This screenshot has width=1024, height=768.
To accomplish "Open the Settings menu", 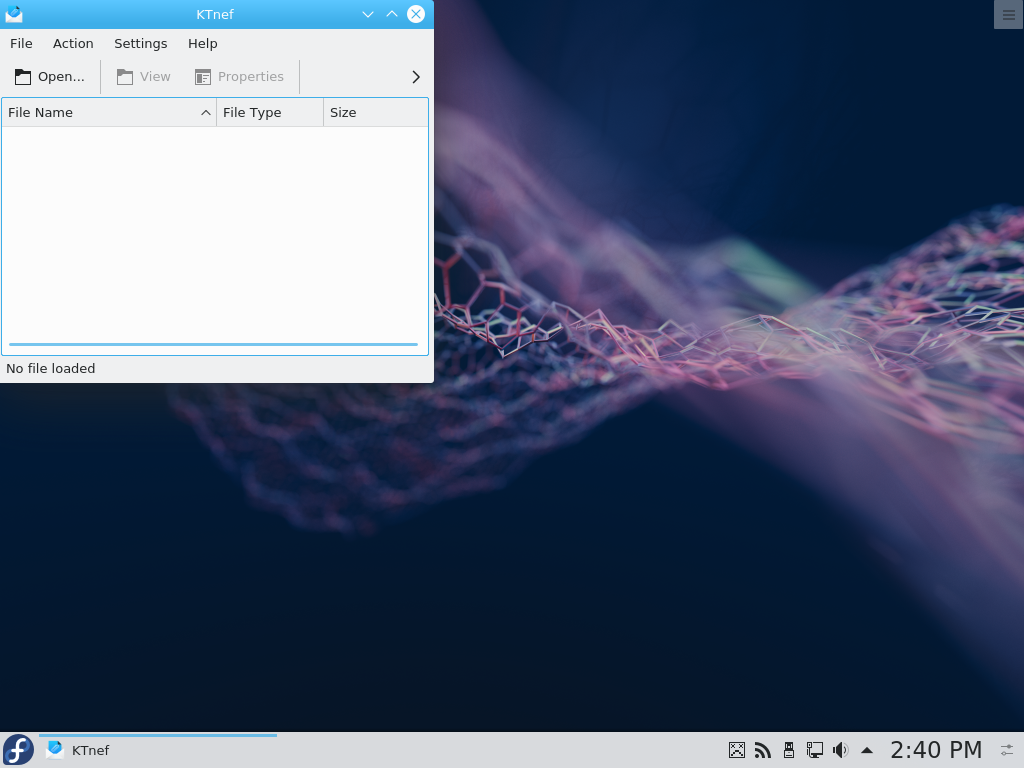I will pyautogui.click(x=140, y=44).
